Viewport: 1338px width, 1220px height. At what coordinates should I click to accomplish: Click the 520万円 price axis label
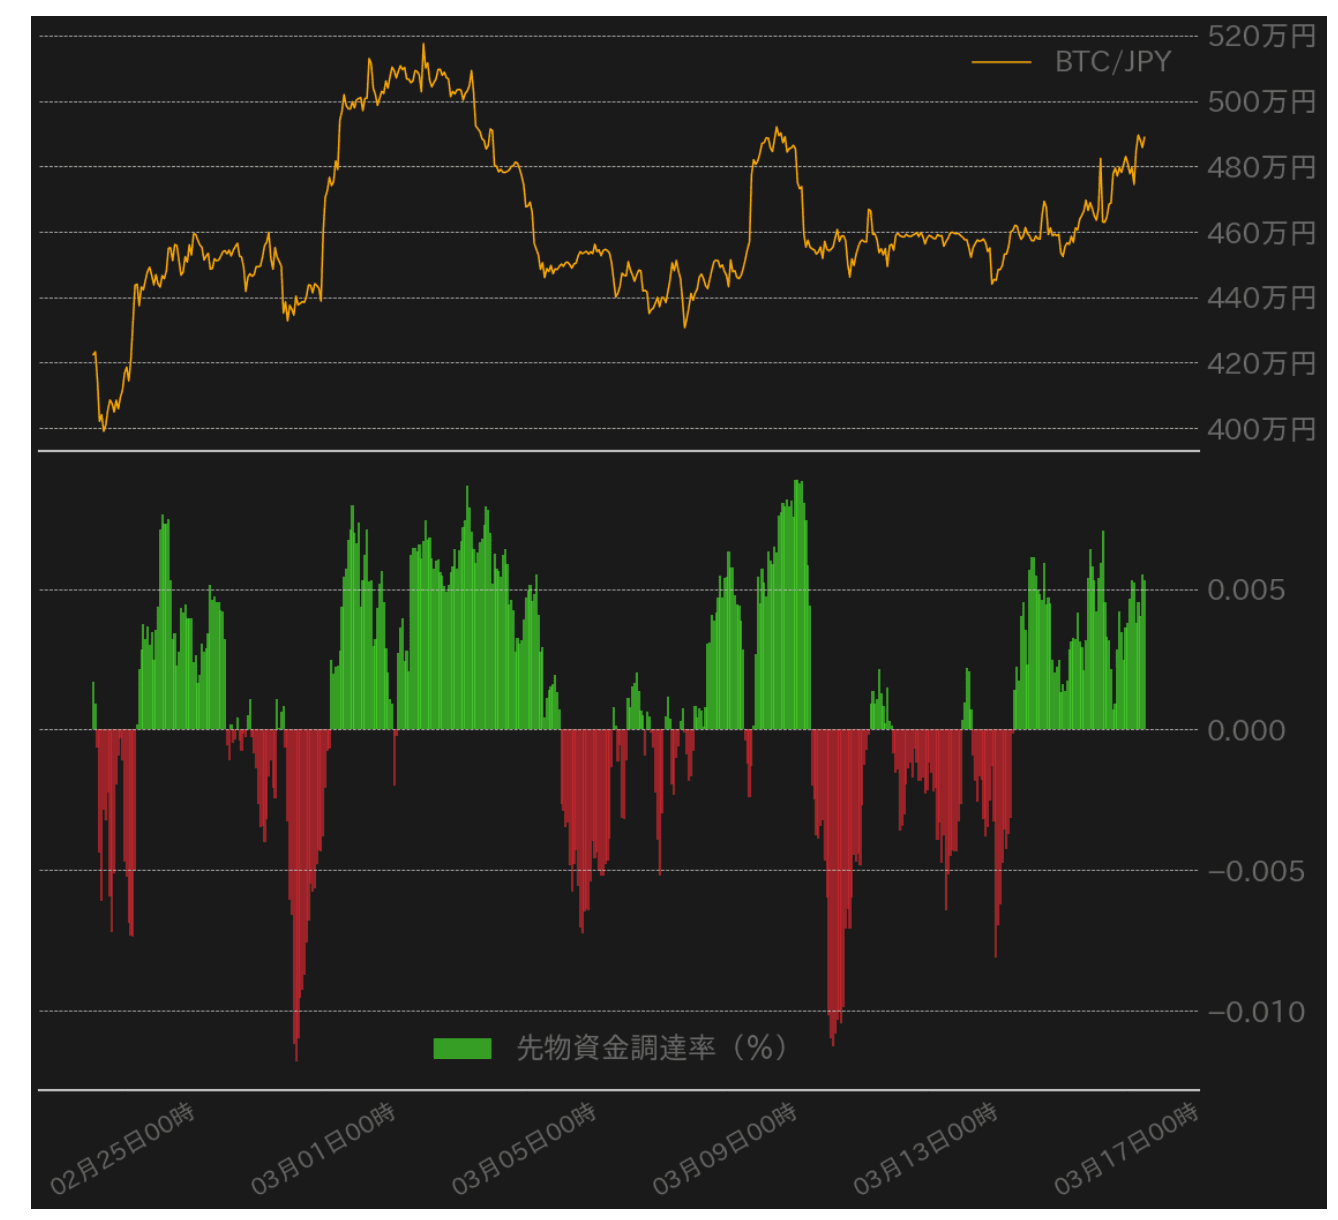click(1260, 37)
